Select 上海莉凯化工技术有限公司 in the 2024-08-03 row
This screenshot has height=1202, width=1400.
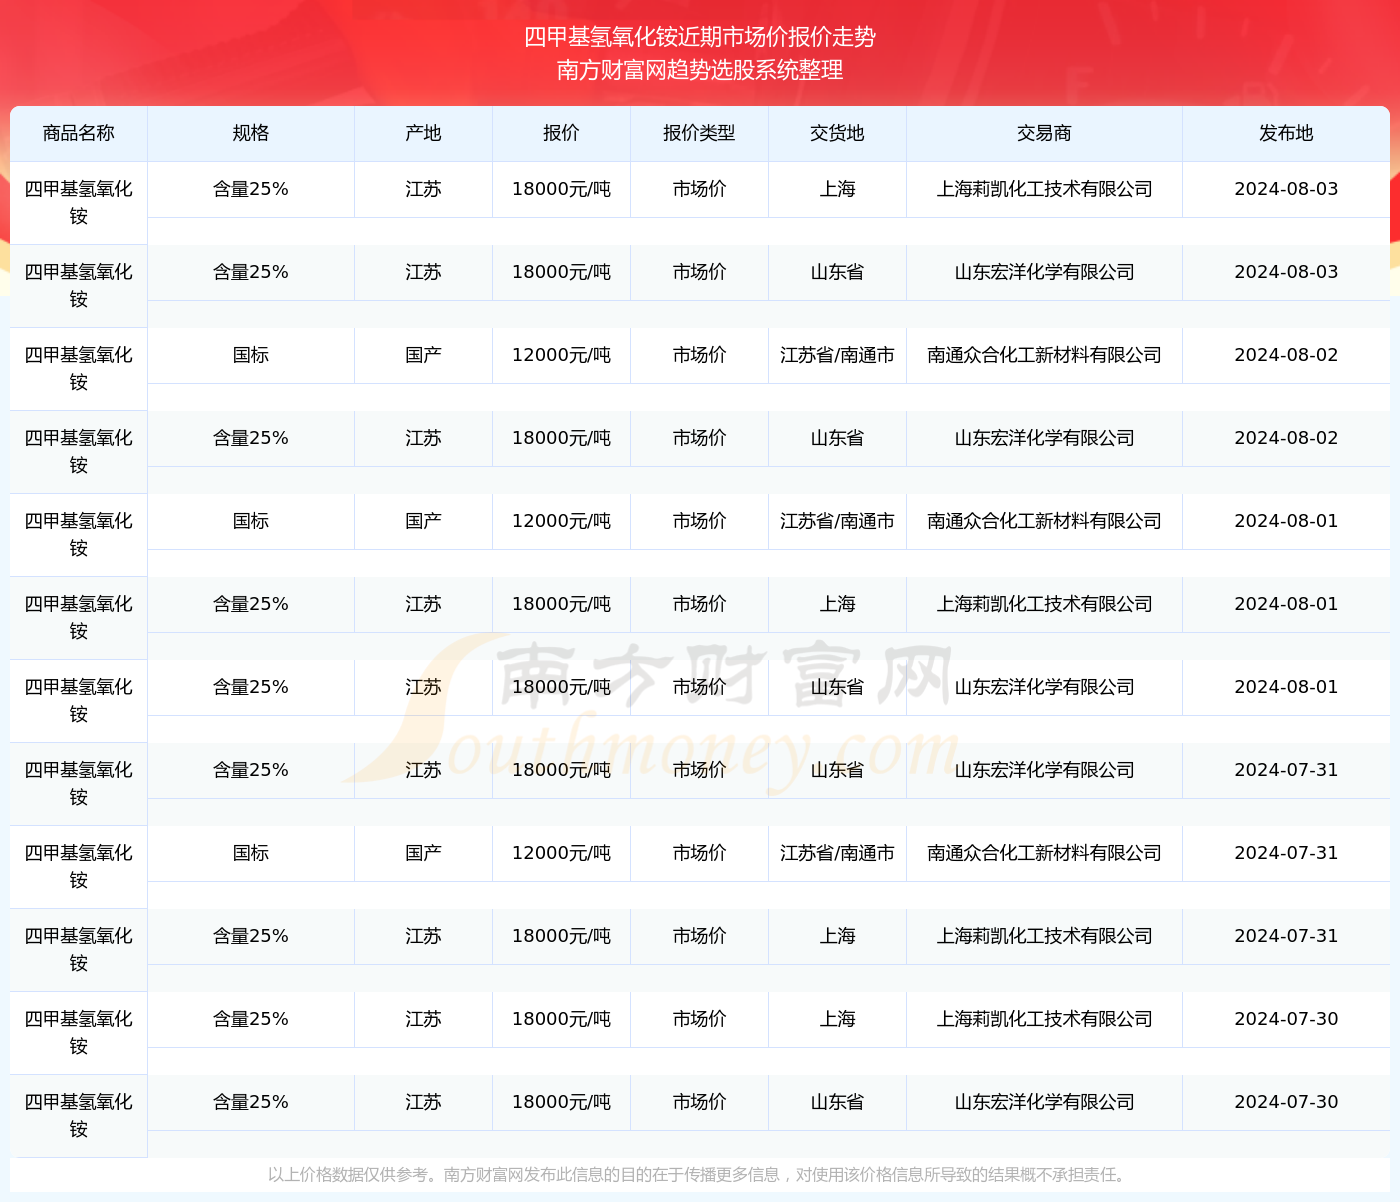point(1044,189)
